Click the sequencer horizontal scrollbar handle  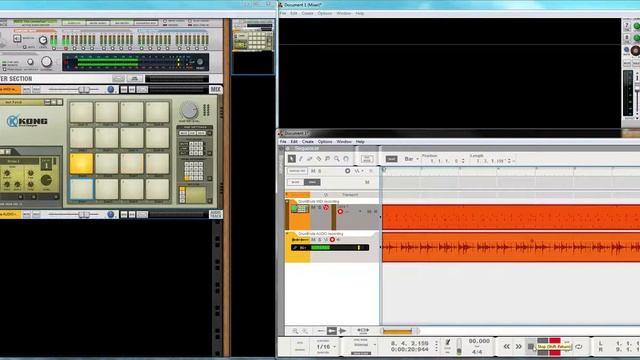398,331
